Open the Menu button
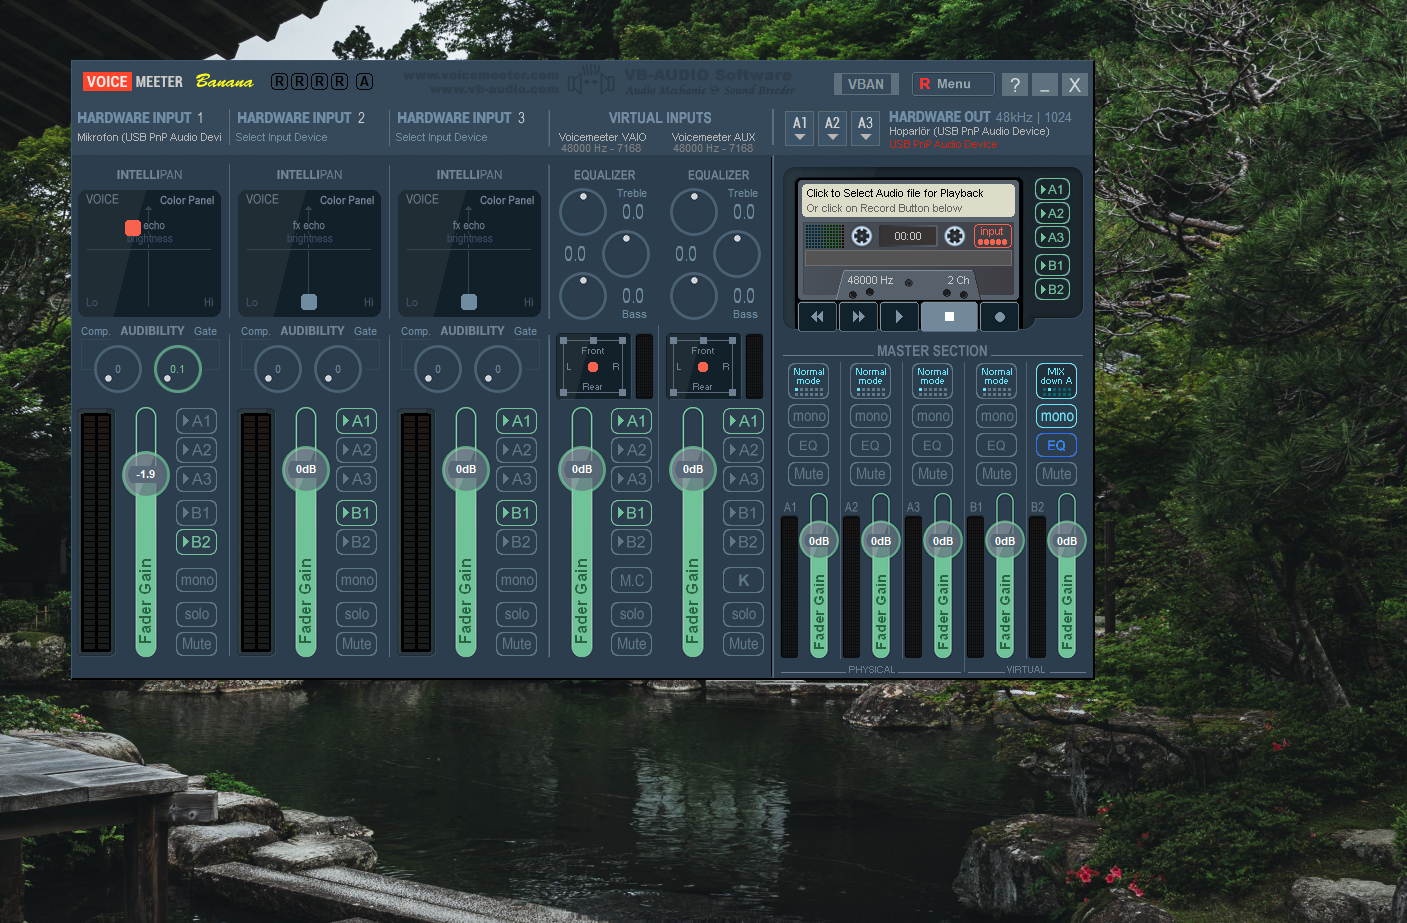 point(953,84)
